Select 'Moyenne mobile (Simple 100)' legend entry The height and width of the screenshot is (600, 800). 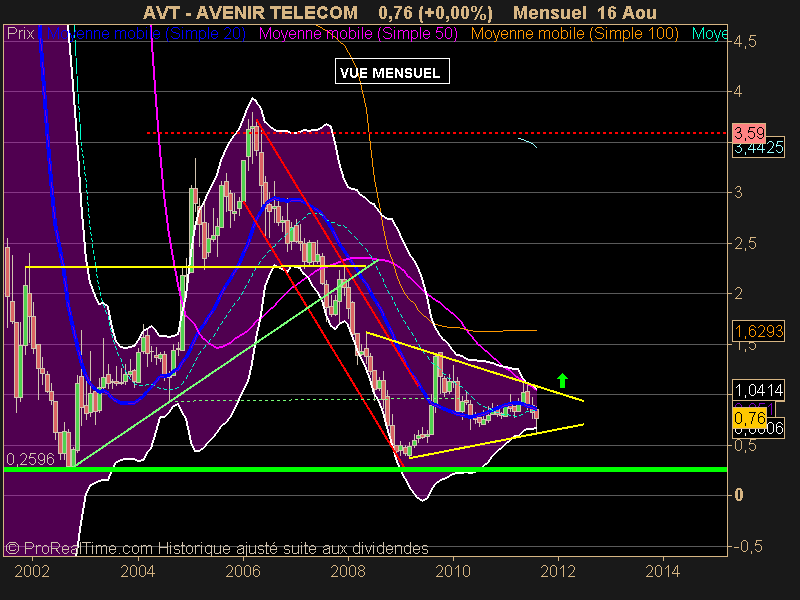point(574,34)
